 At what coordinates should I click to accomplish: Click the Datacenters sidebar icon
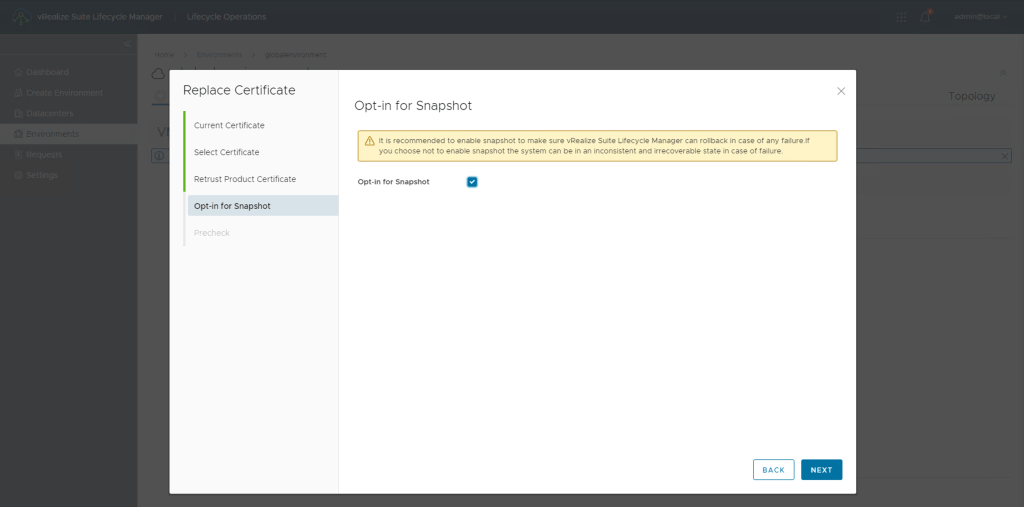[x=17, y=114]
